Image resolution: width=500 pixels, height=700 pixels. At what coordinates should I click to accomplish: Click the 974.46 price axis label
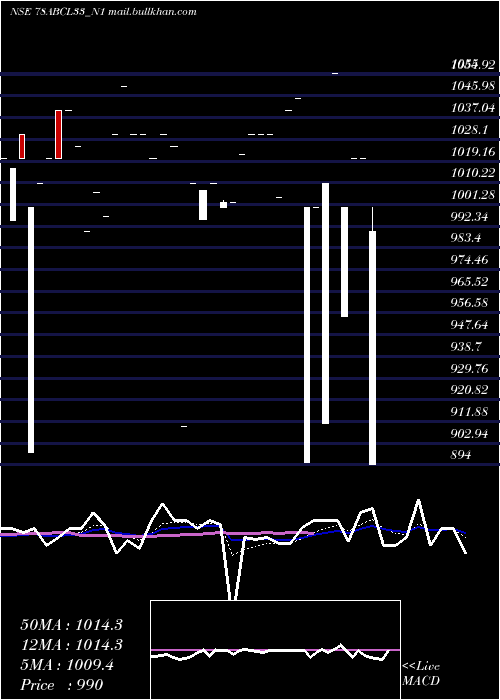coord(469,260)
